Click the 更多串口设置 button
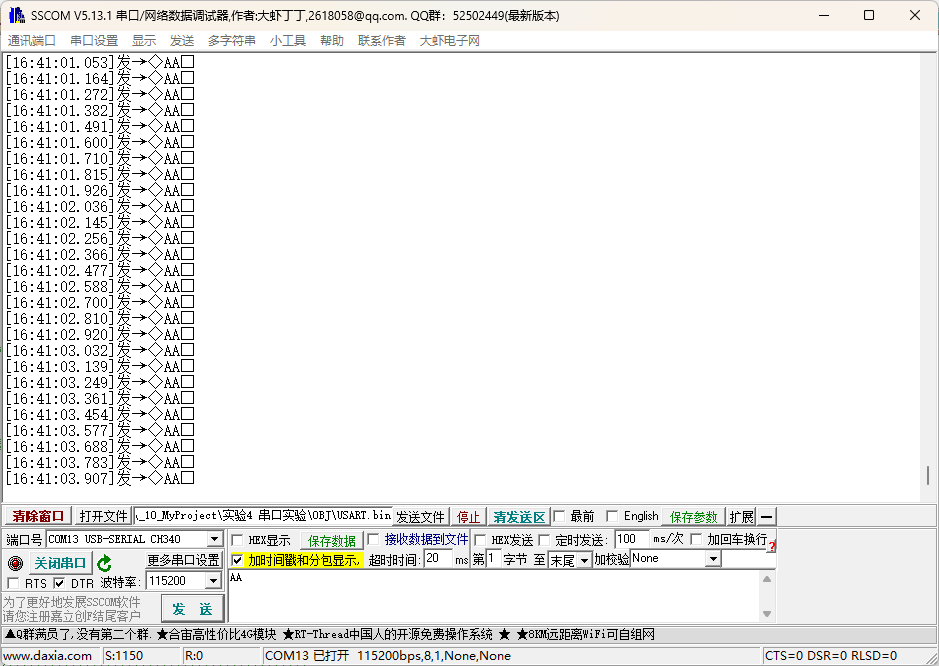The height and width of the screenshot is (666, 939). (x=184, y=560)
